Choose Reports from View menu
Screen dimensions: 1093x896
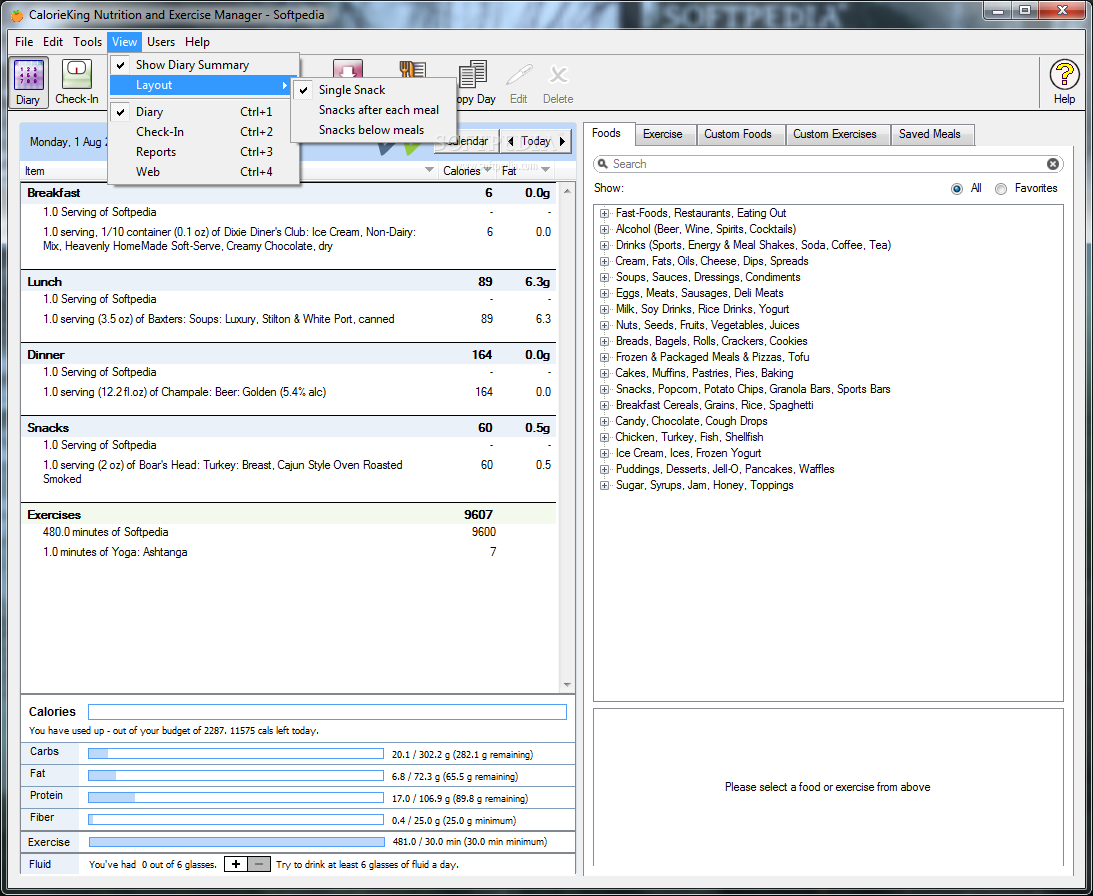coord(204,153)
